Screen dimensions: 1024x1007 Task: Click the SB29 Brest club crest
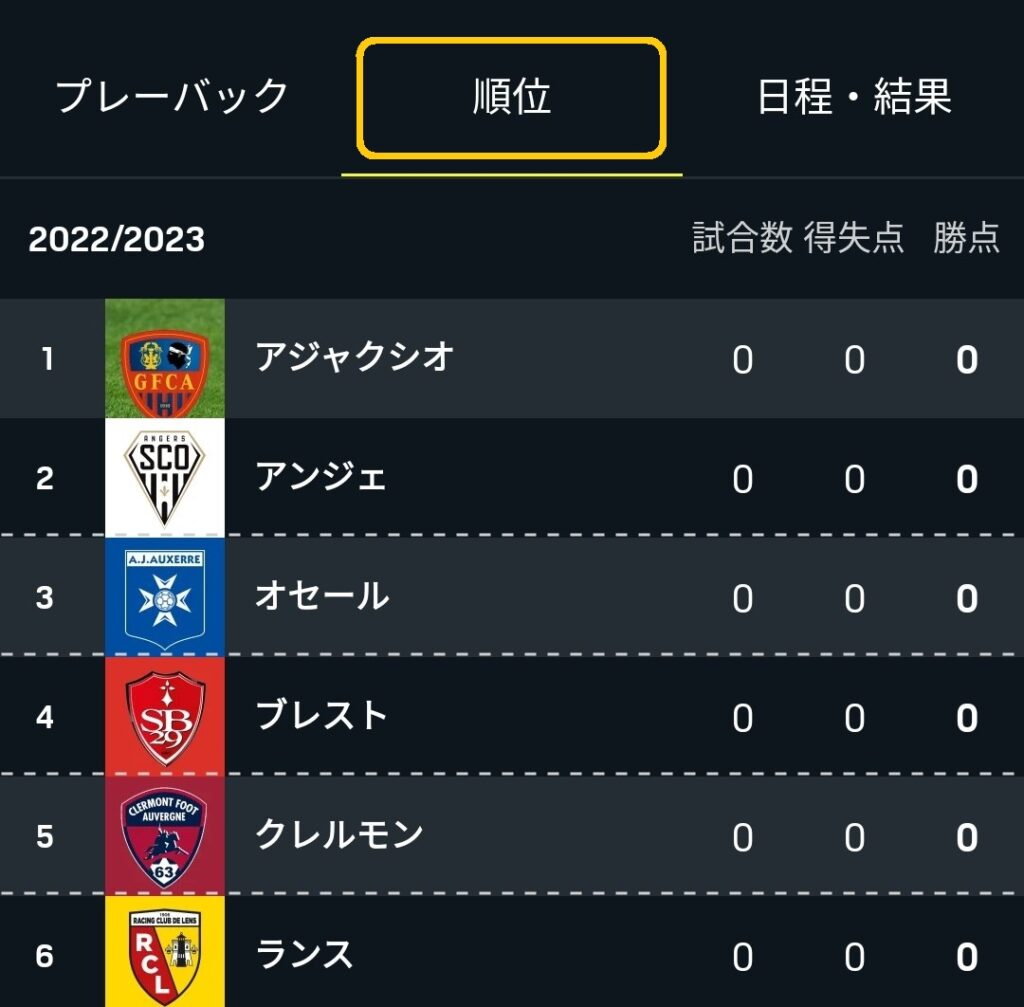click(x=165, y=716)
